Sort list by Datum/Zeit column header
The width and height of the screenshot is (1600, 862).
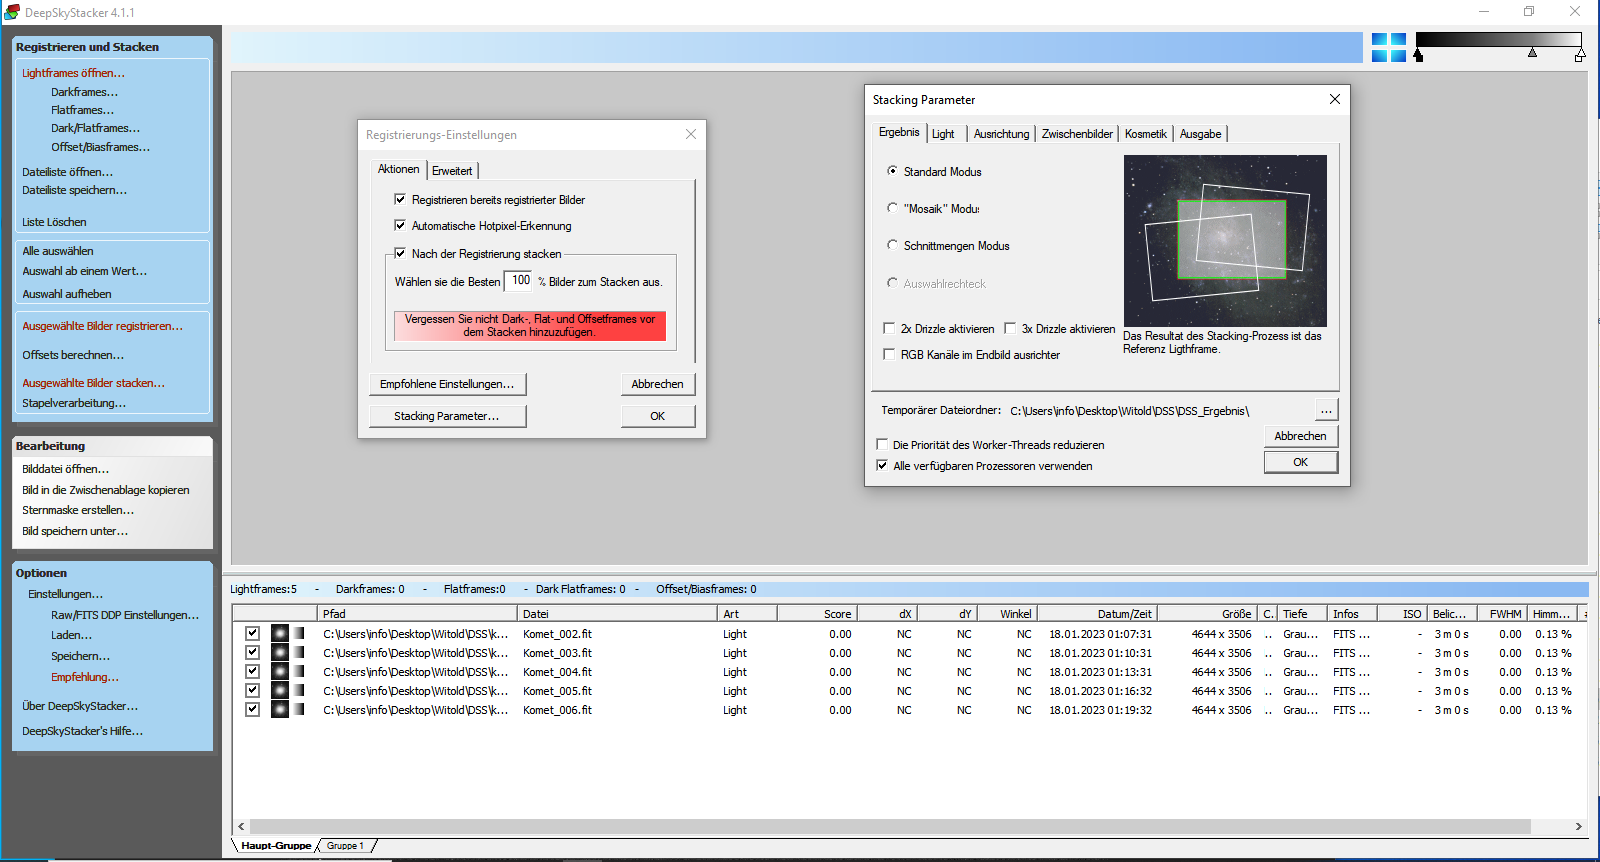[1097, 614]
